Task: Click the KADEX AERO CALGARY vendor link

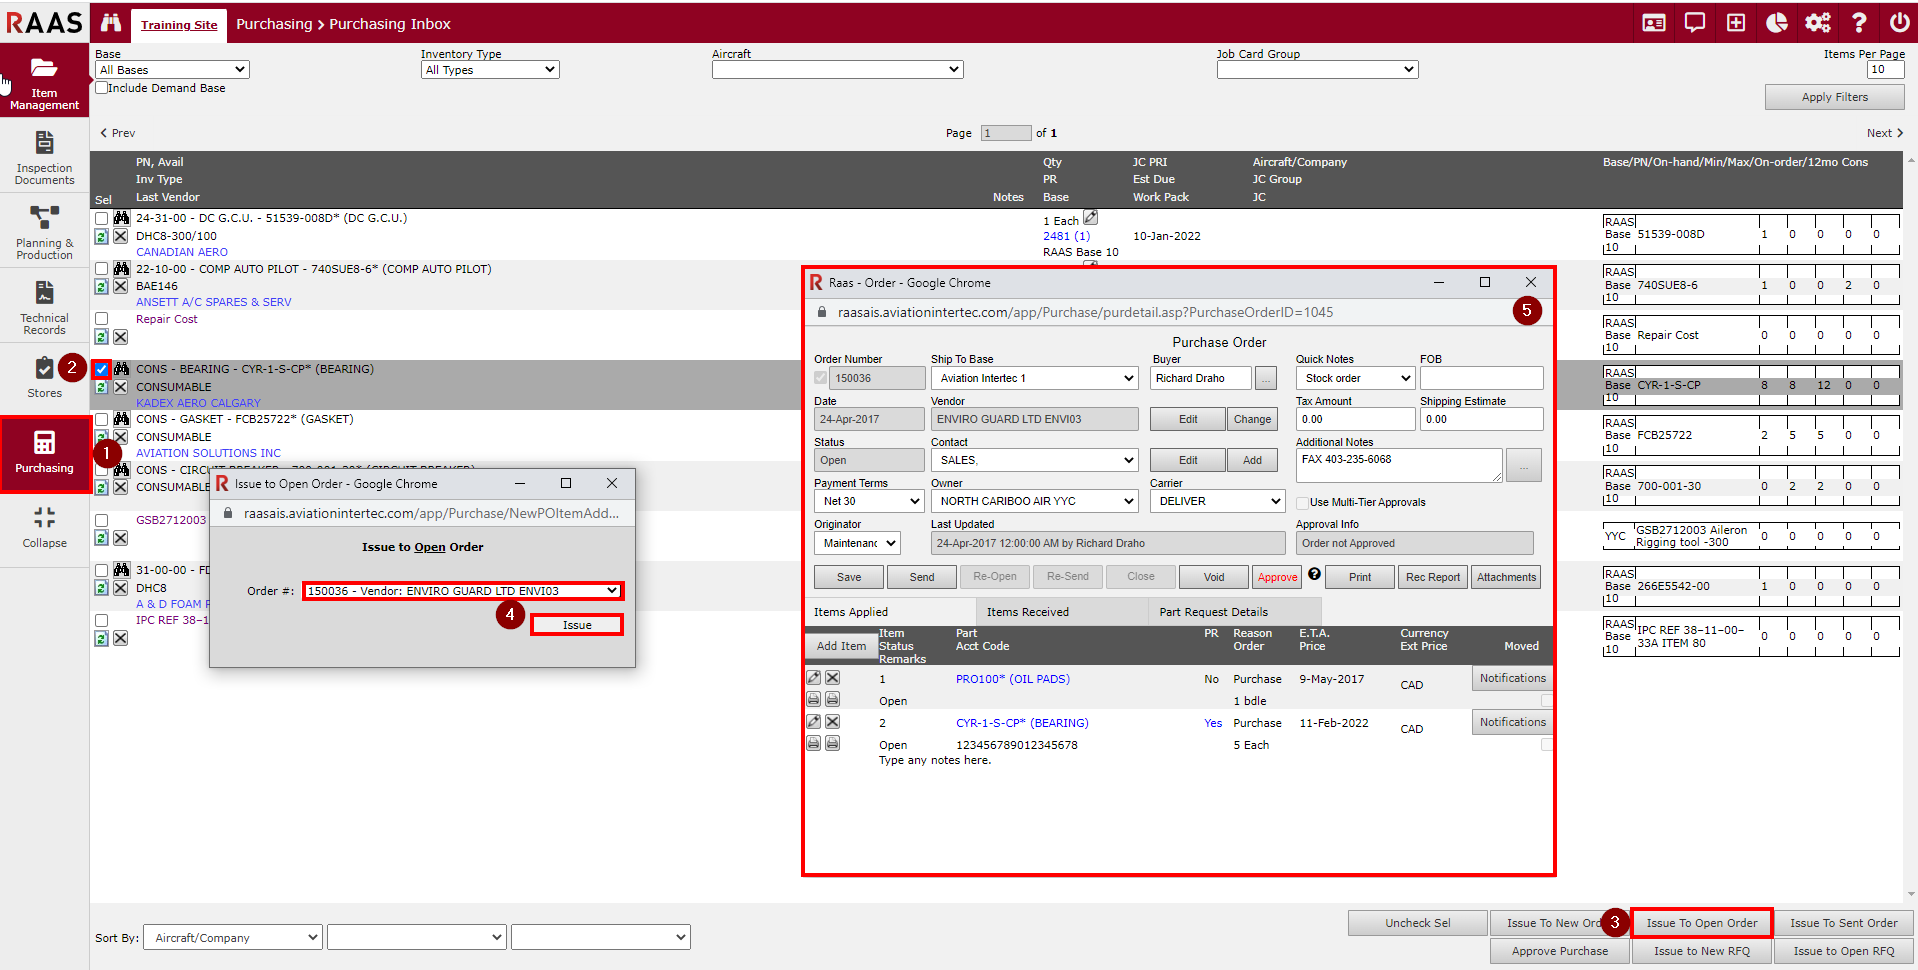Action: point(198,403)
